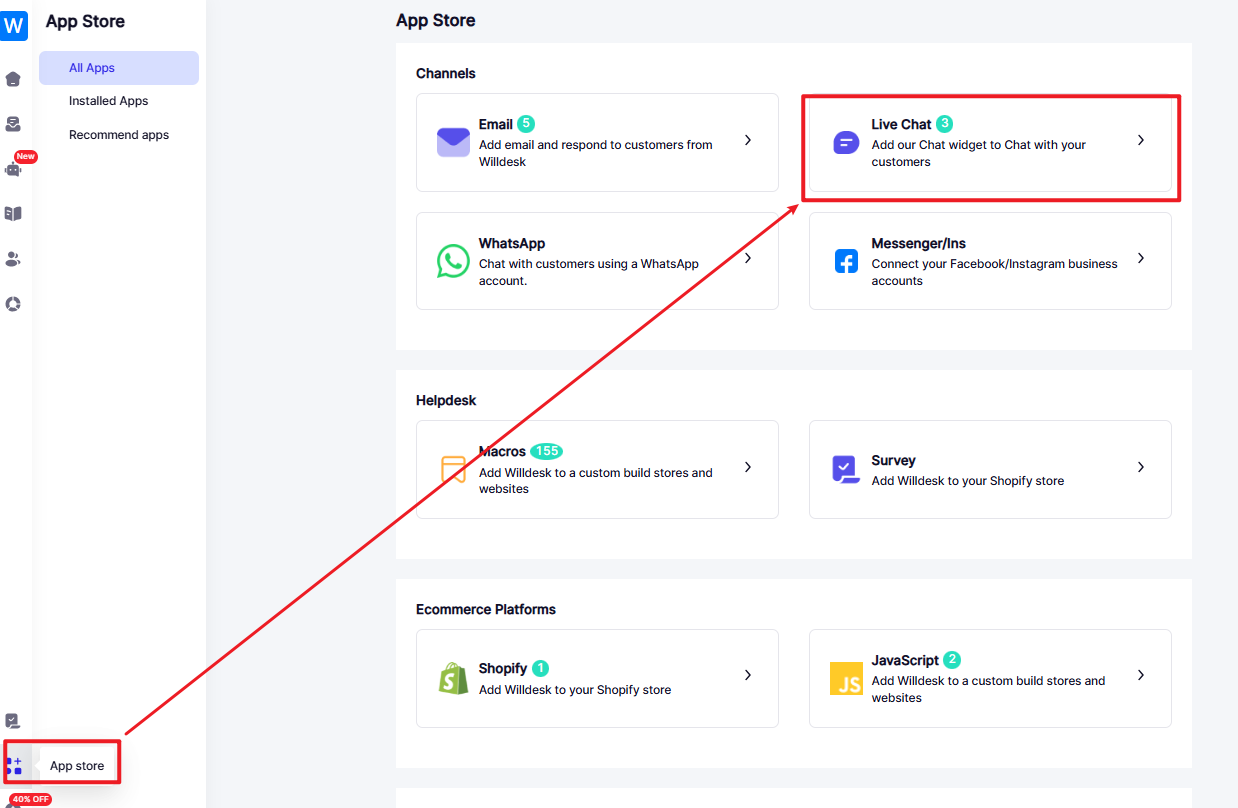
Task: Open the circular reports chart icon
Action: (x=13, y=304)
